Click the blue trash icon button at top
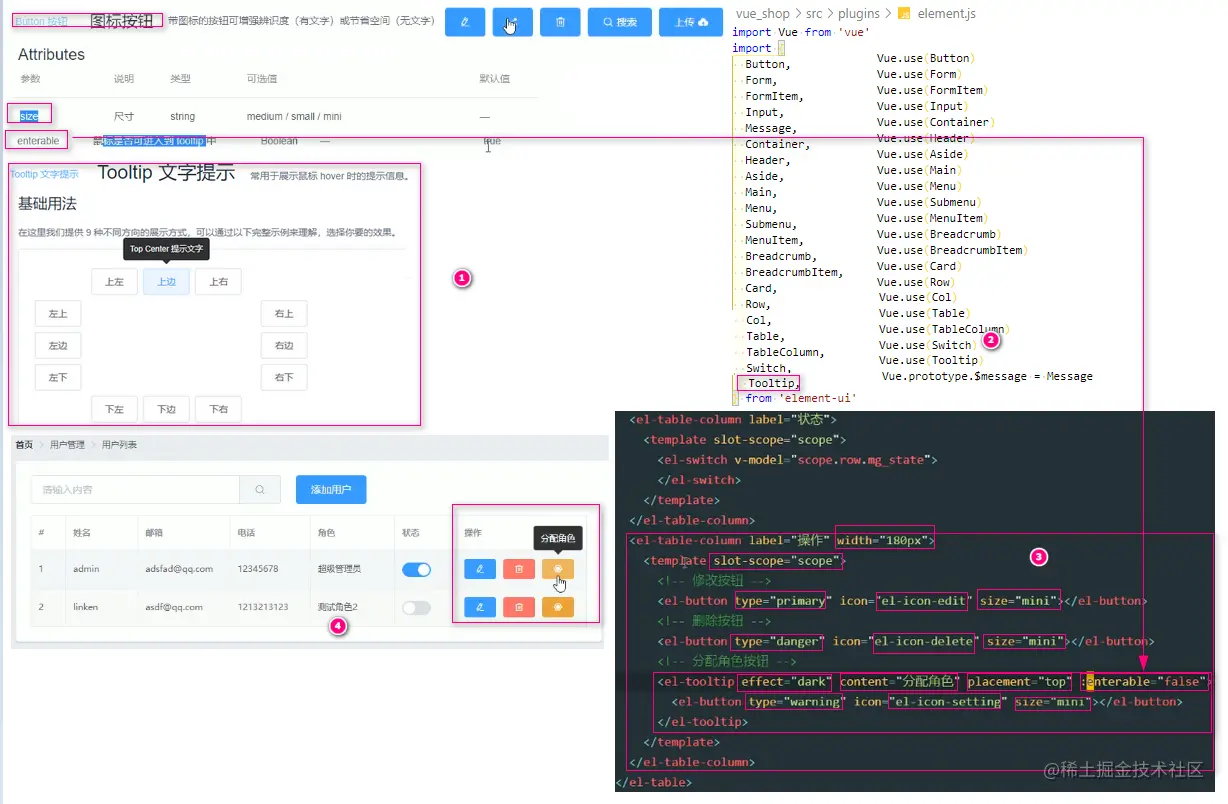This screenshot has height=804, width=1228. [560, 22]
